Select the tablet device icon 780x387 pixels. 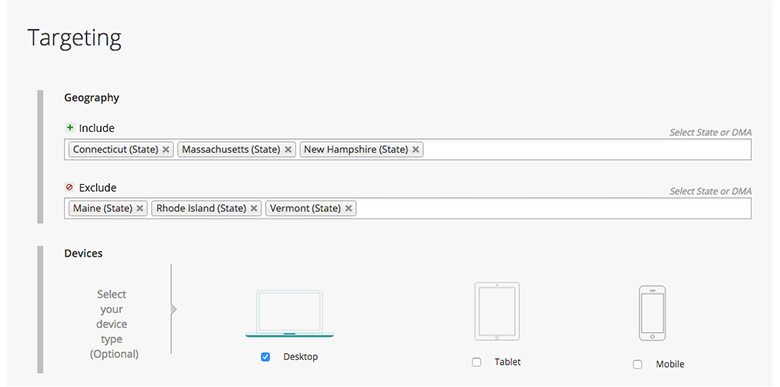[x=497, y=311]
